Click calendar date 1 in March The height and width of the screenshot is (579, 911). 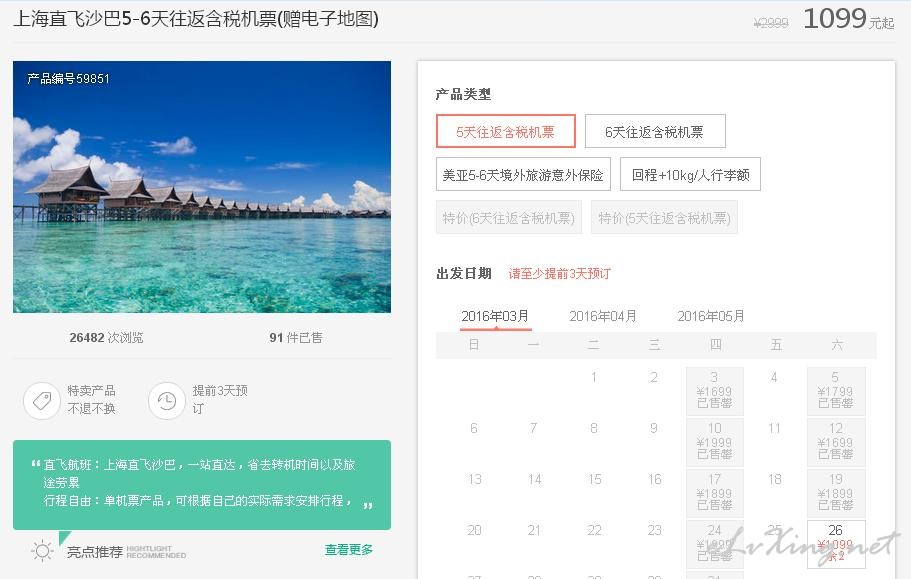[594, 377]
